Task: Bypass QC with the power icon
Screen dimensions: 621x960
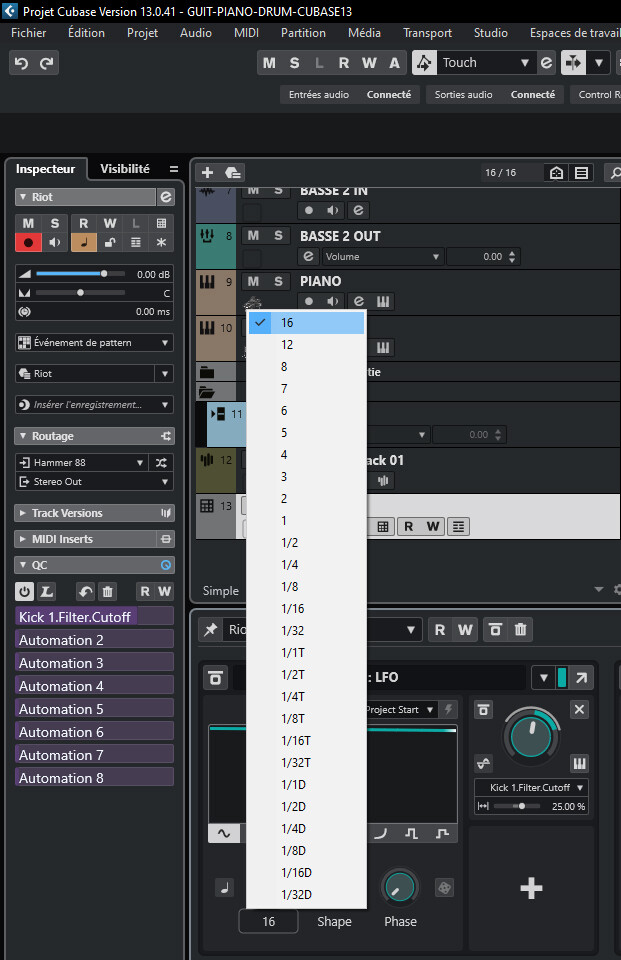Action: (24, 591)
